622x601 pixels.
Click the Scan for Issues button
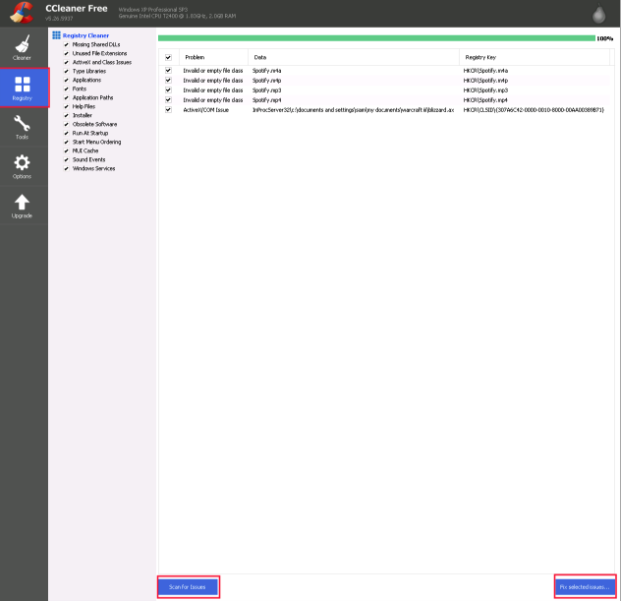188,587
